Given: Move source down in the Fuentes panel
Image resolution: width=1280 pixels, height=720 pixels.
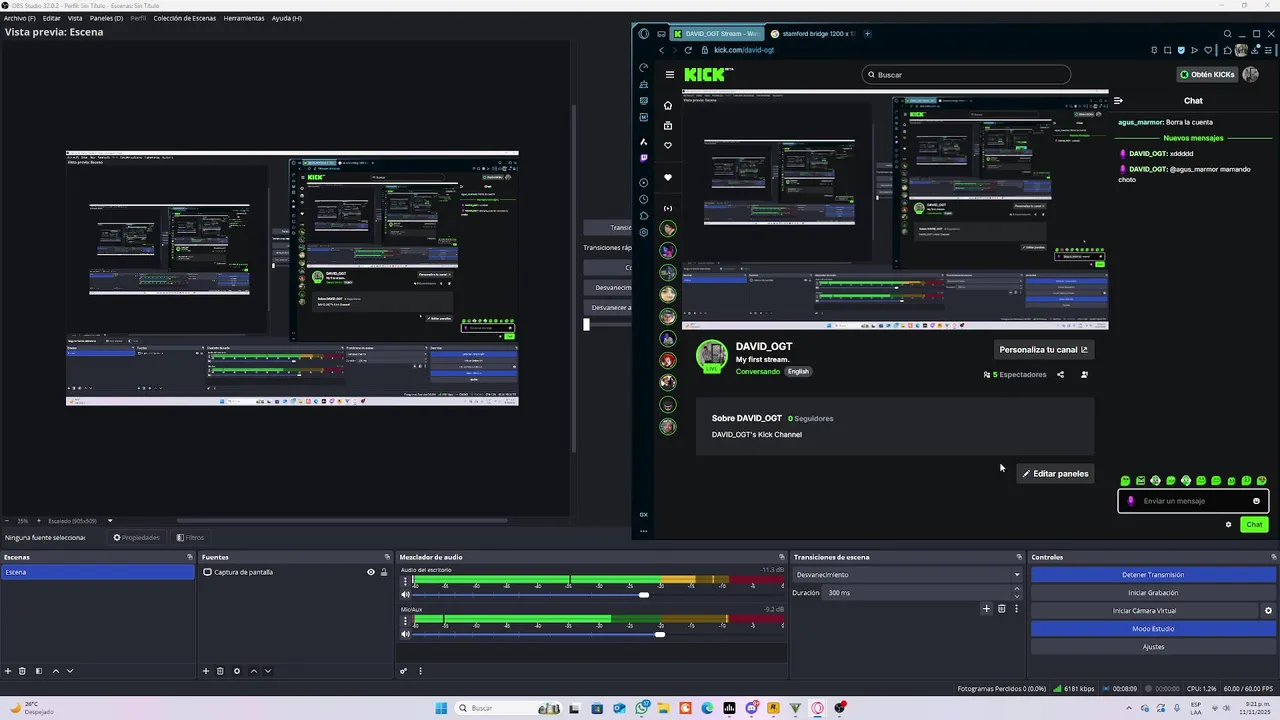Looking at the screenshot, I should (268, 671).
